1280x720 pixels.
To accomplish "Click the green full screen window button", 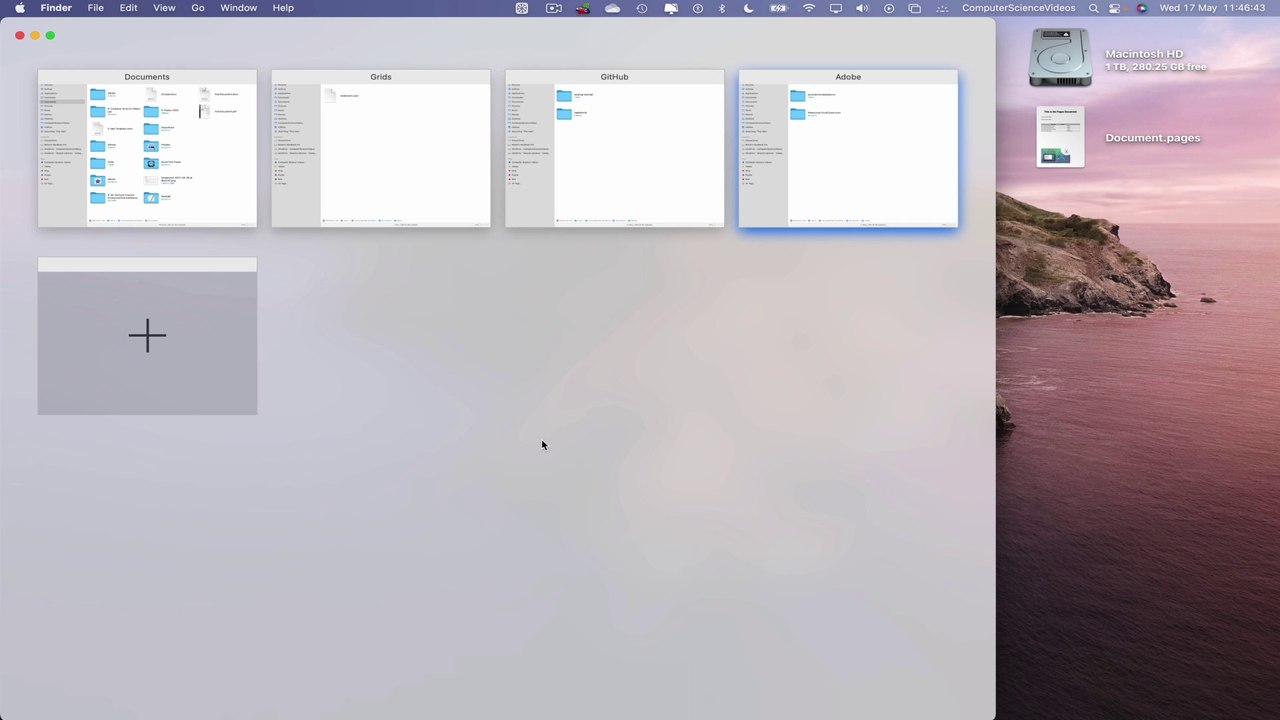I will [x=50, y=35].
